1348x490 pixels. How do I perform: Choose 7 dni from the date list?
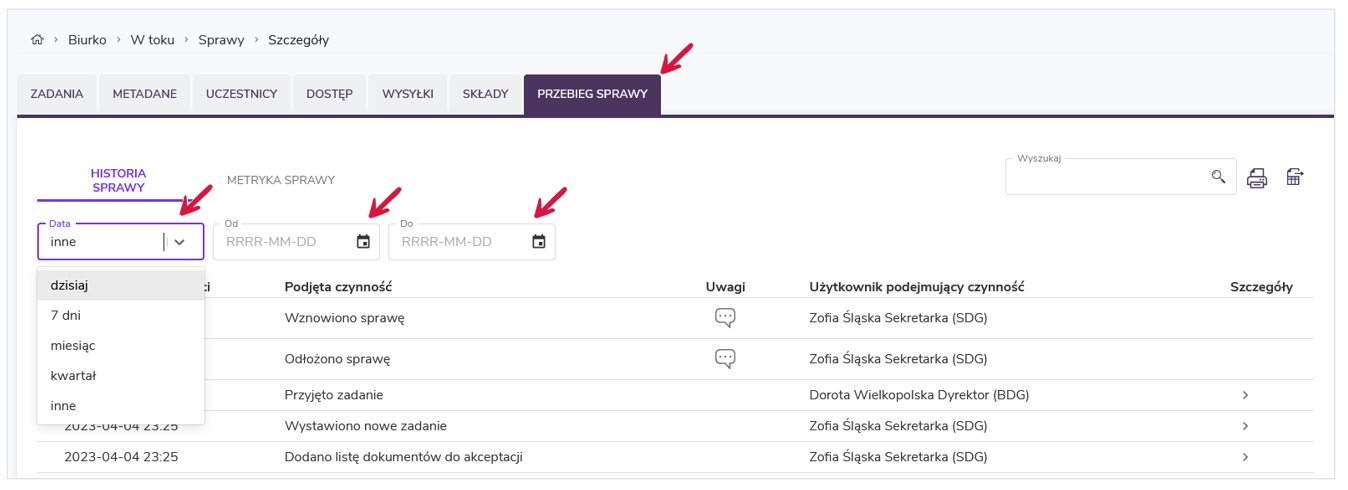click(x=66, y=315)
